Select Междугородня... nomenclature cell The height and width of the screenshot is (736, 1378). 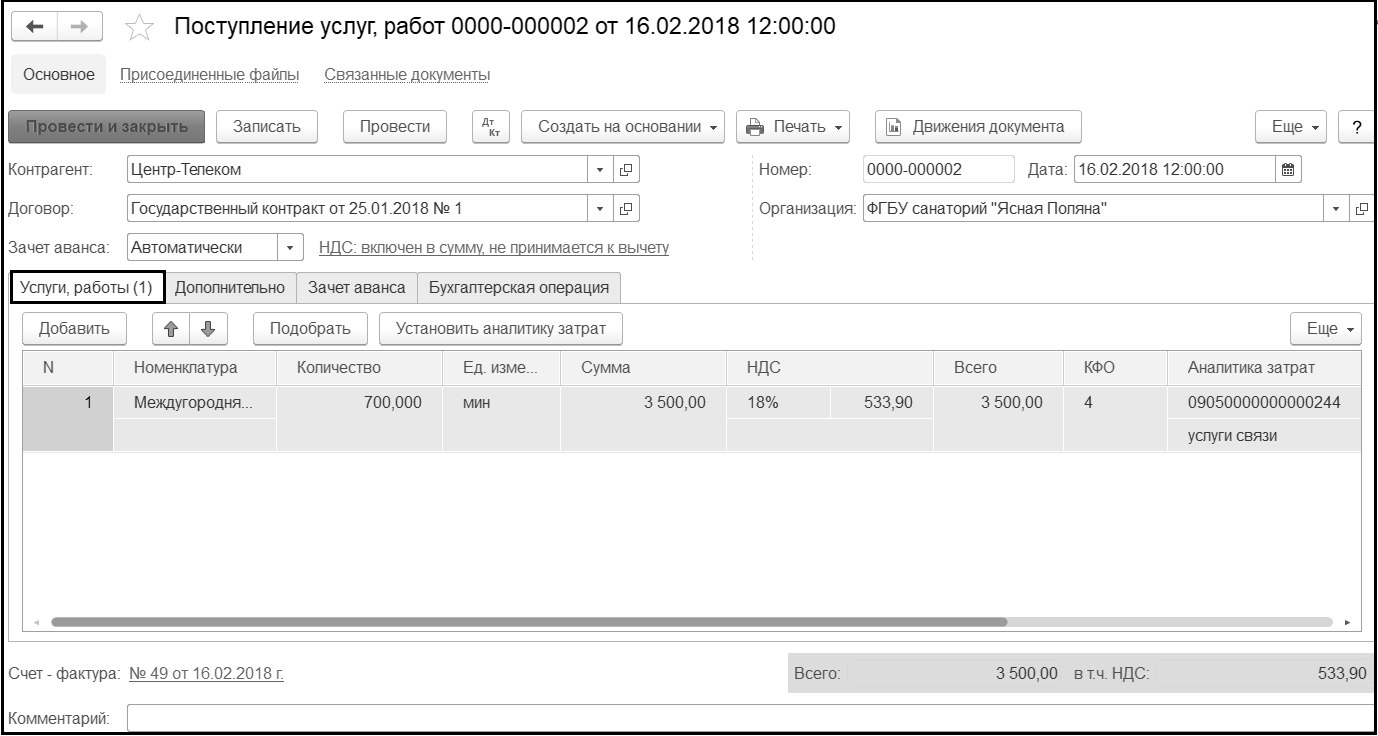(194, 403)
